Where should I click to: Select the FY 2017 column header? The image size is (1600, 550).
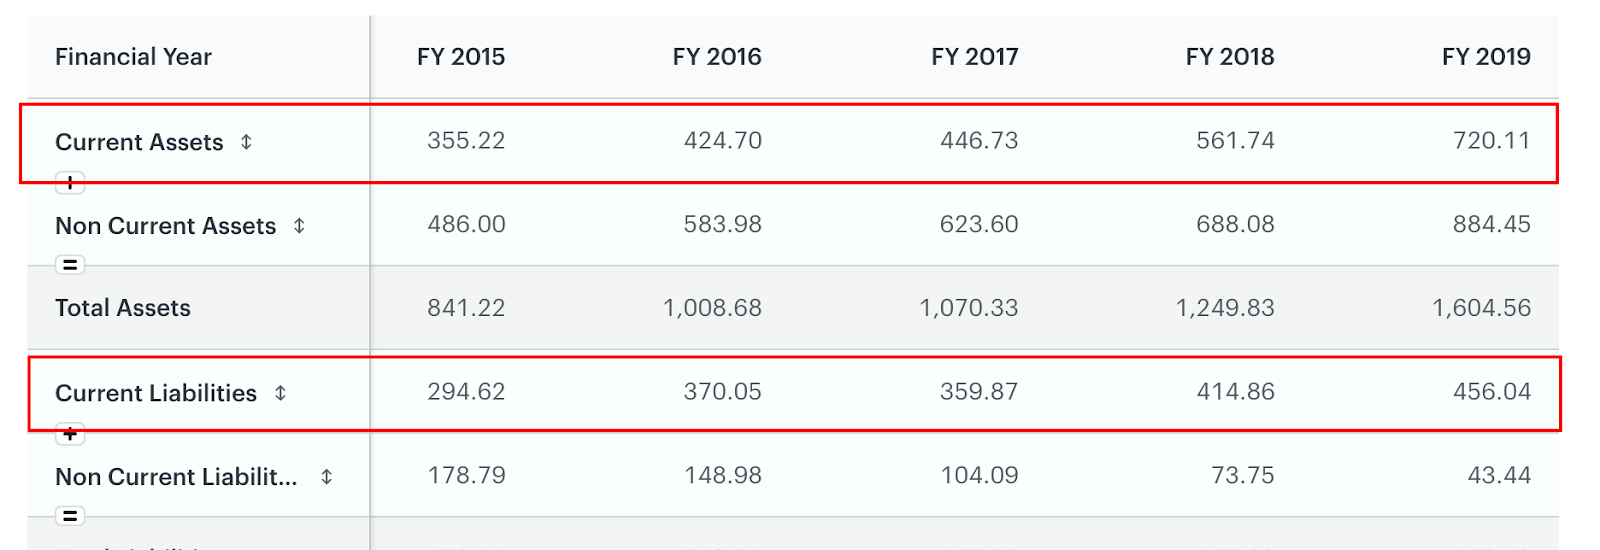pyautogui.click(x=974, y=57)
